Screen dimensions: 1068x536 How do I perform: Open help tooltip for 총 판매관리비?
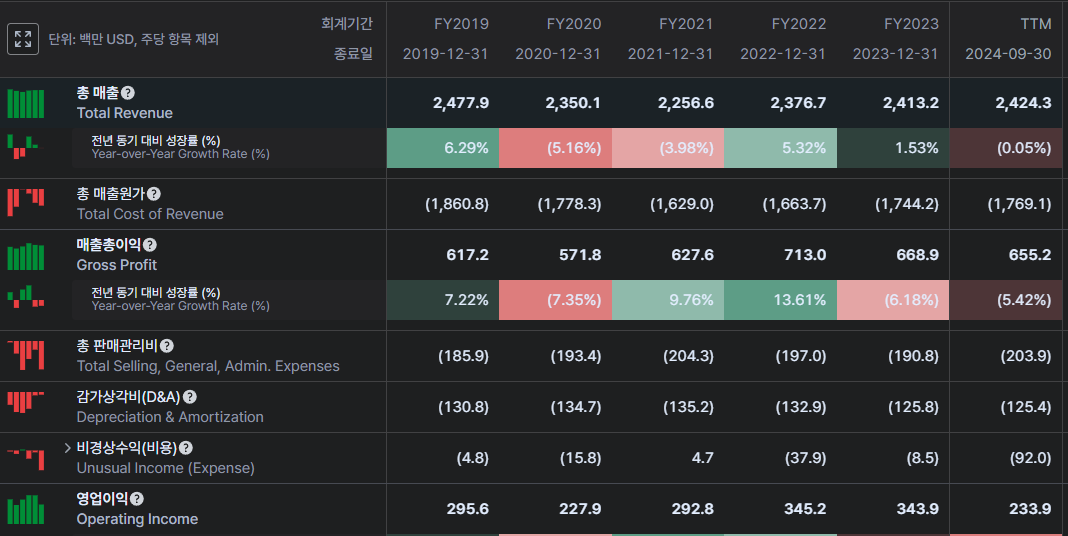166,346
